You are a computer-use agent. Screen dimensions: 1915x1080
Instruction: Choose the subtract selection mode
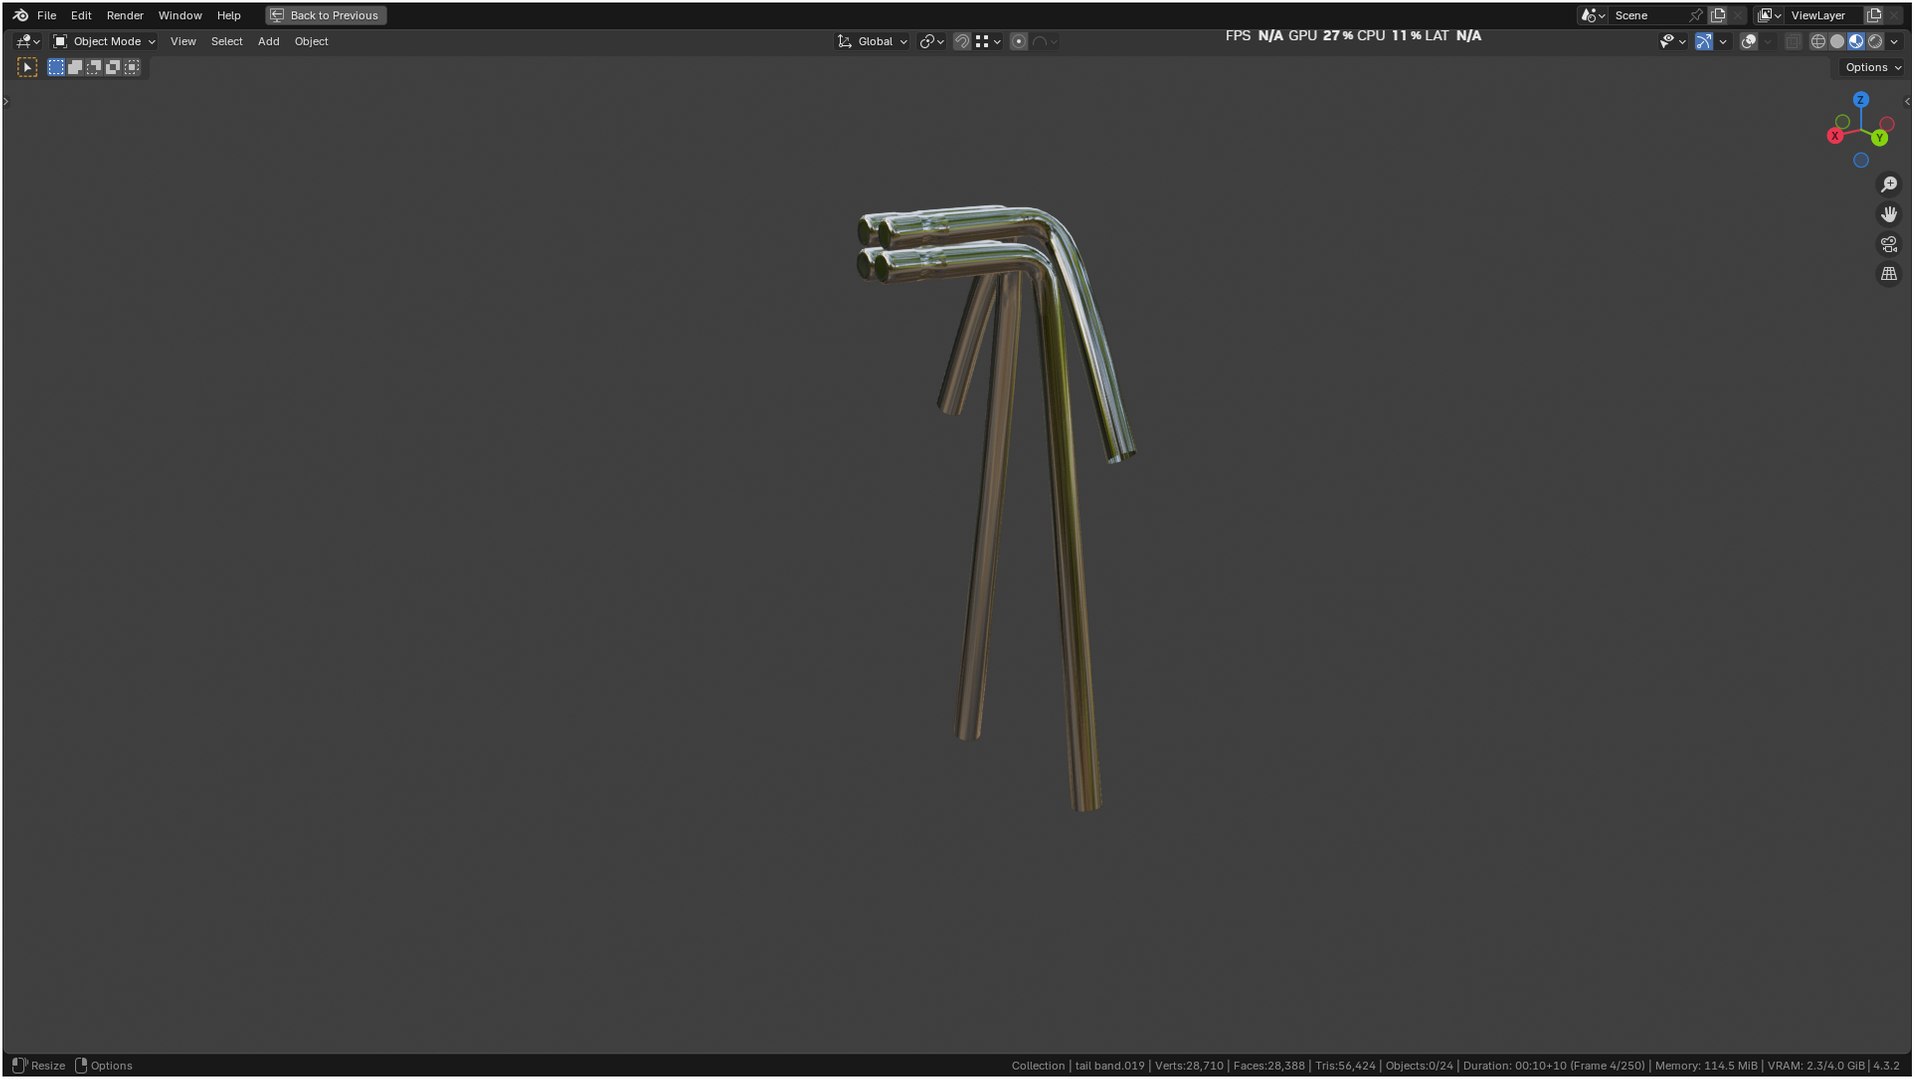(94, 67)
